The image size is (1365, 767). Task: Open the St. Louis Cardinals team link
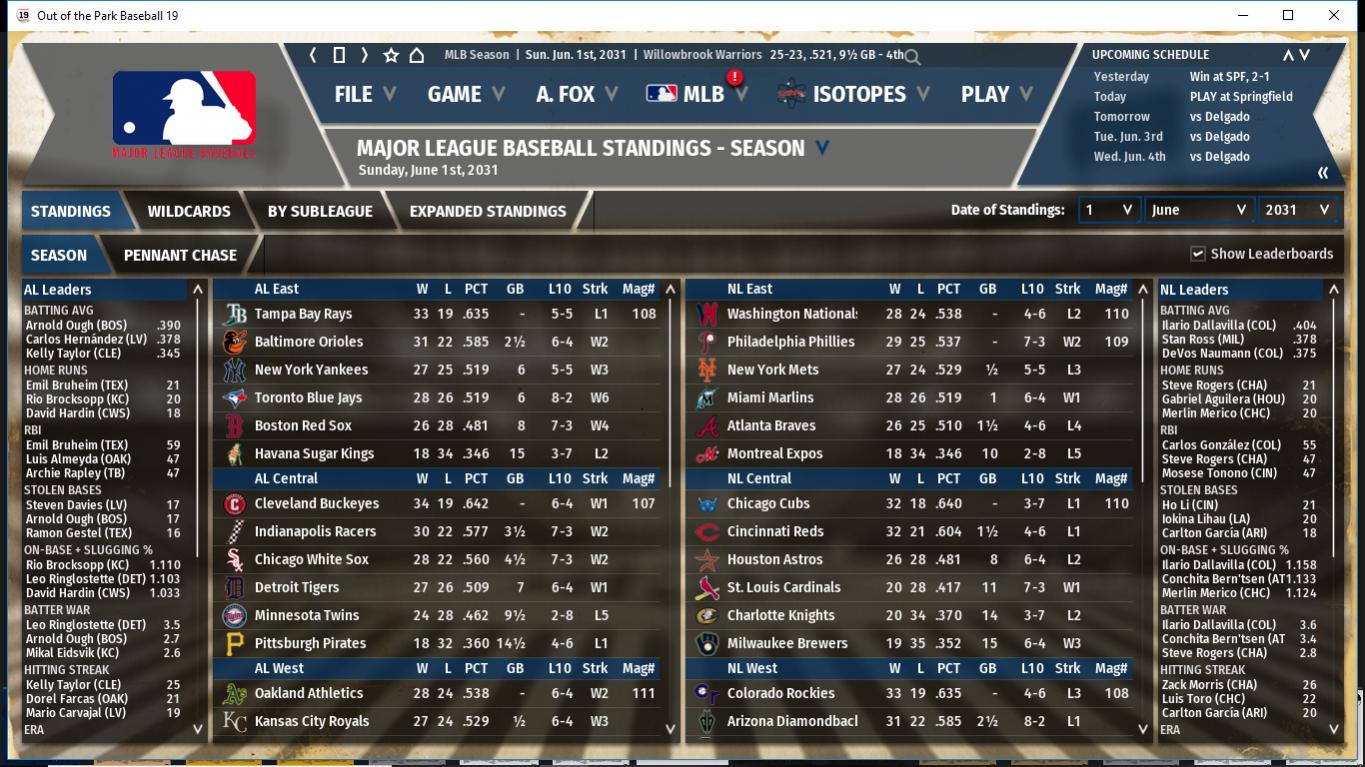coord(784,588)
